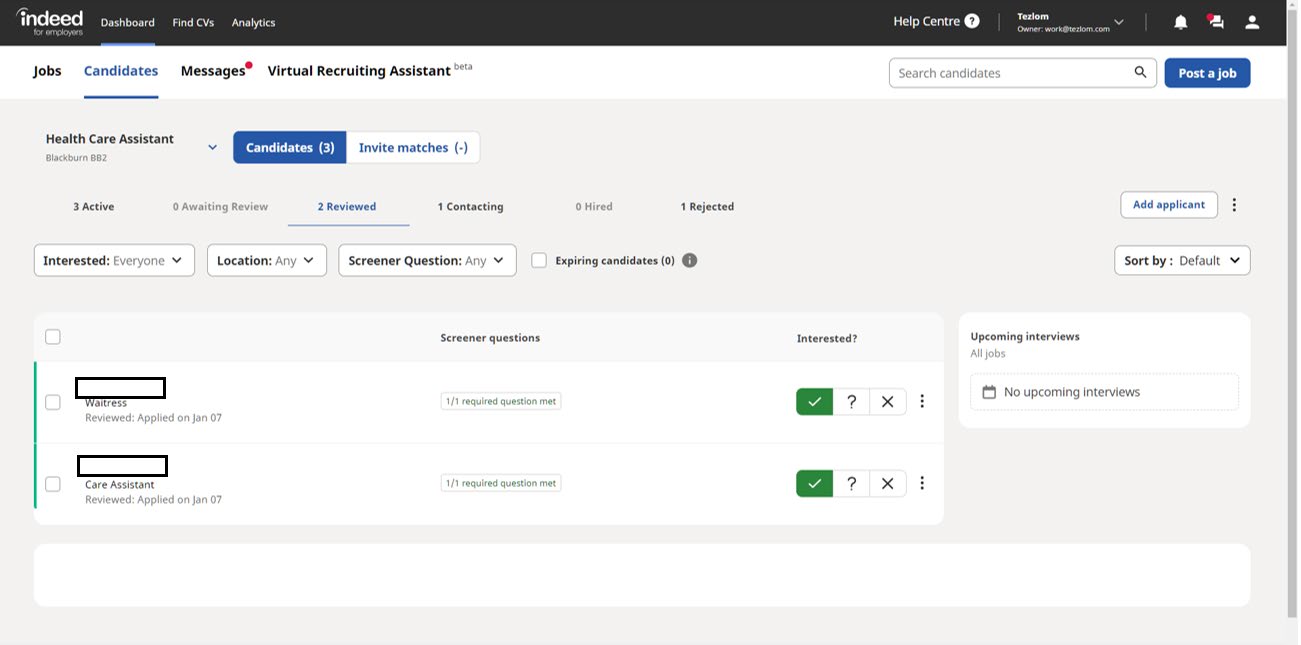Image resolution: width=1301 pixels, height=645 pixels.
Task: Reject the Care Assistant candidate with X
Action: click(887, 484)
